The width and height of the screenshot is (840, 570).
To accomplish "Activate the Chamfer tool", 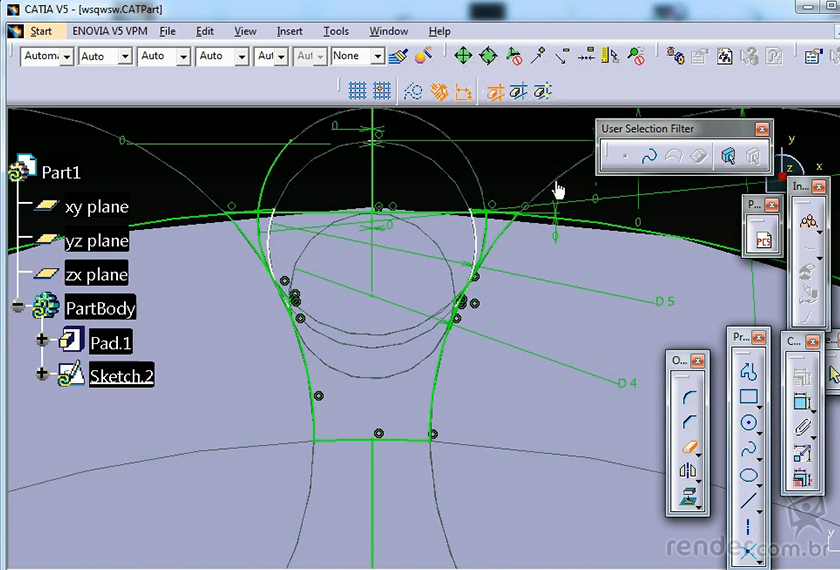I will tap(689, 422).
